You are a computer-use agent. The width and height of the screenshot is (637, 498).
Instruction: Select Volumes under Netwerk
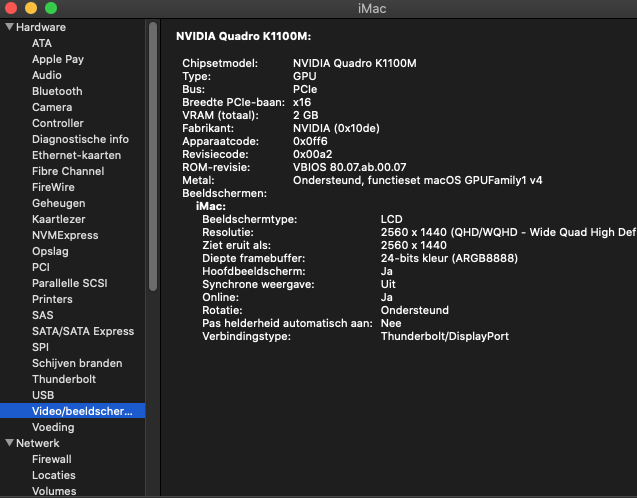54,491
